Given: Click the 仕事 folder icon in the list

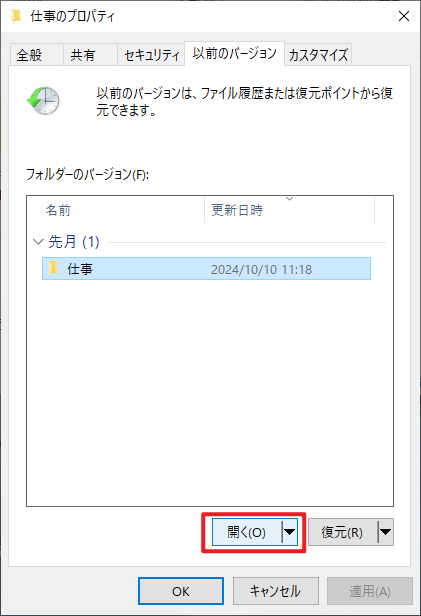Looking at the screenshot, I should (x=53, y=268).
